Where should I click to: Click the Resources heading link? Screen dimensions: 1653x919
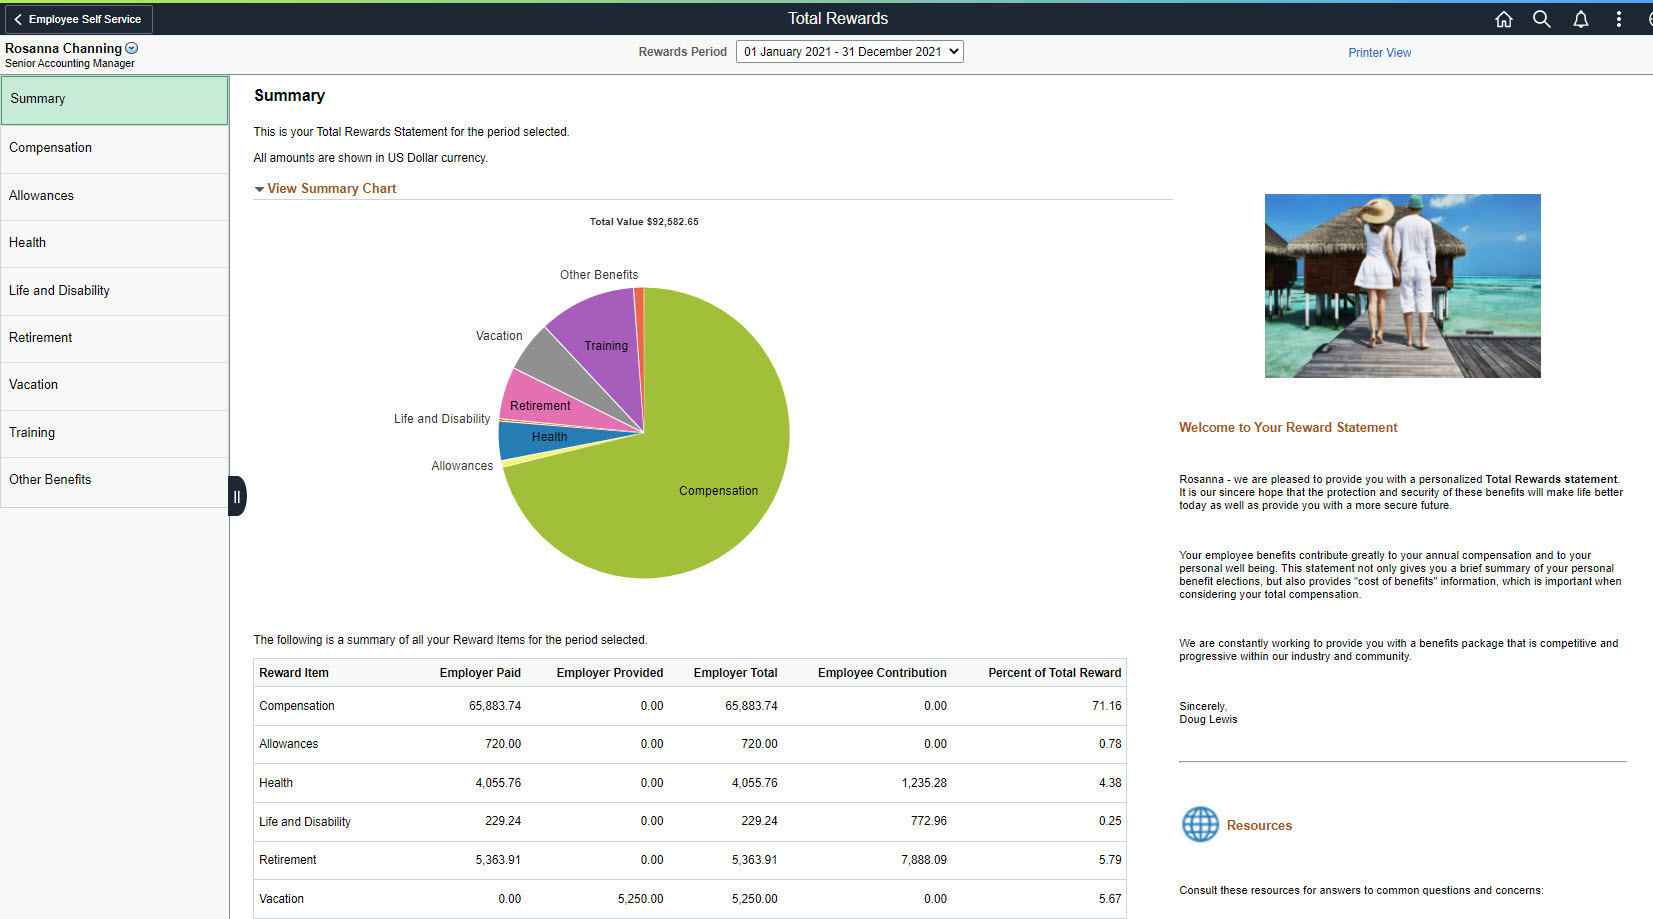coord(1259,826)
